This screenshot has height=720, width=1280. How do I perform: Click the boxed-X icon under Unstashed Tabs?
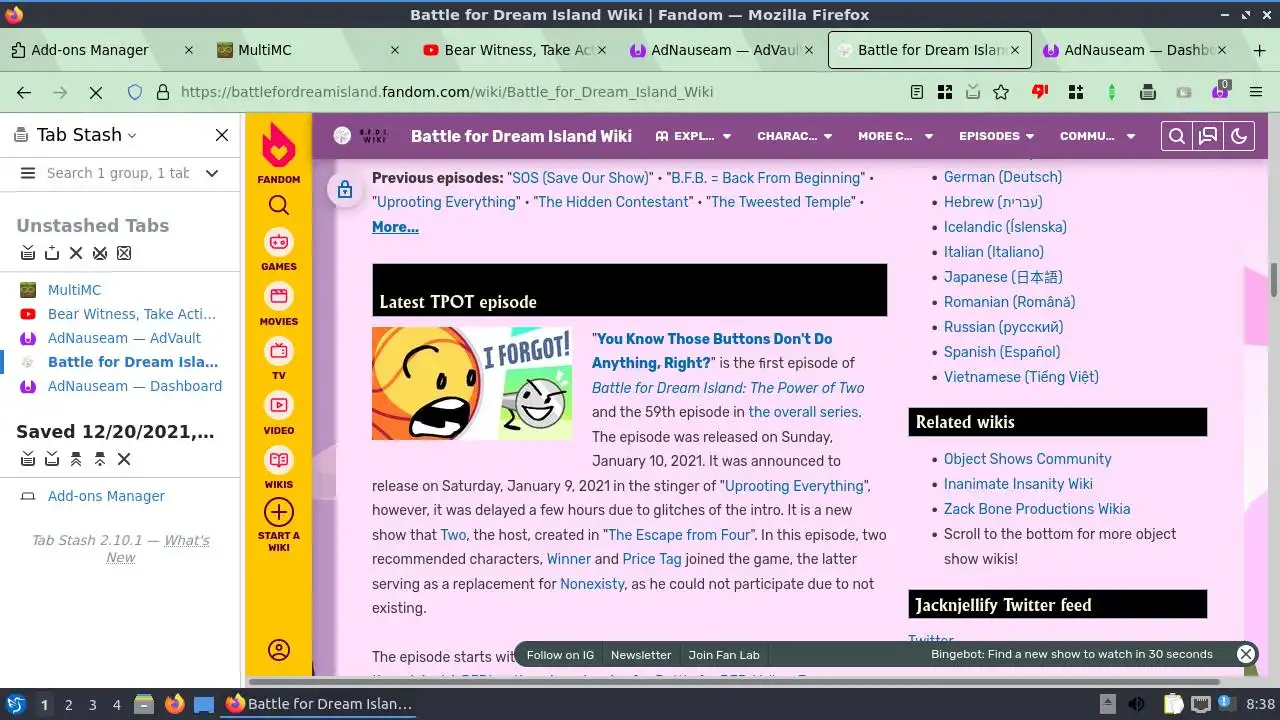click(124, 253)
